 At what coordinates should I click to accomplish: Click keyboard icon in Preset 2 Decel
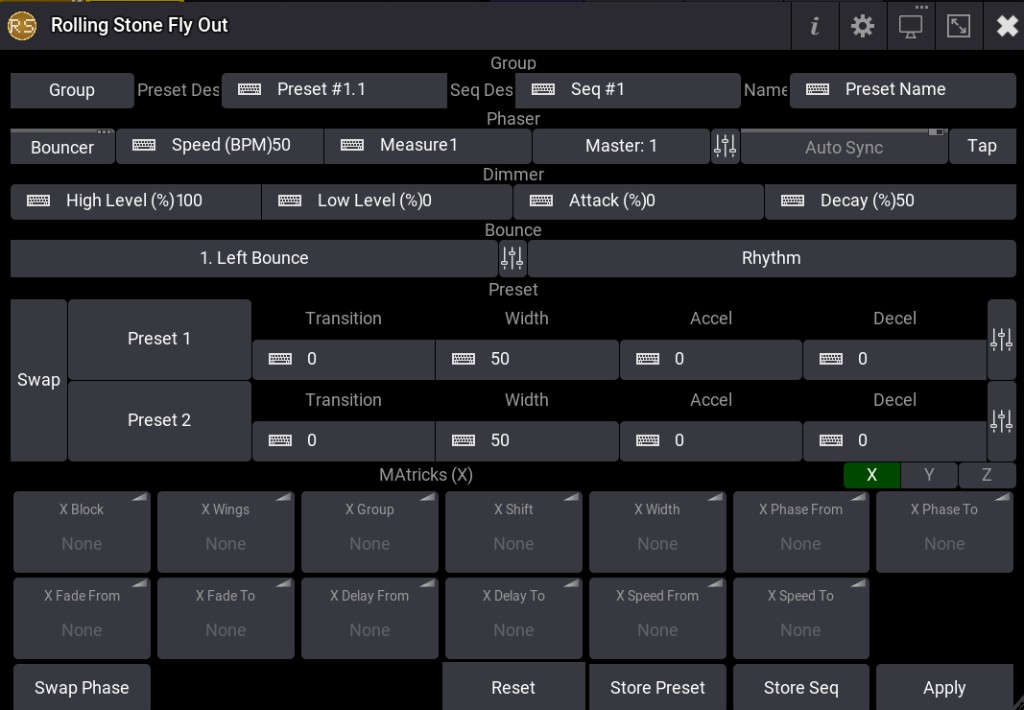click(x=831, y=440)
